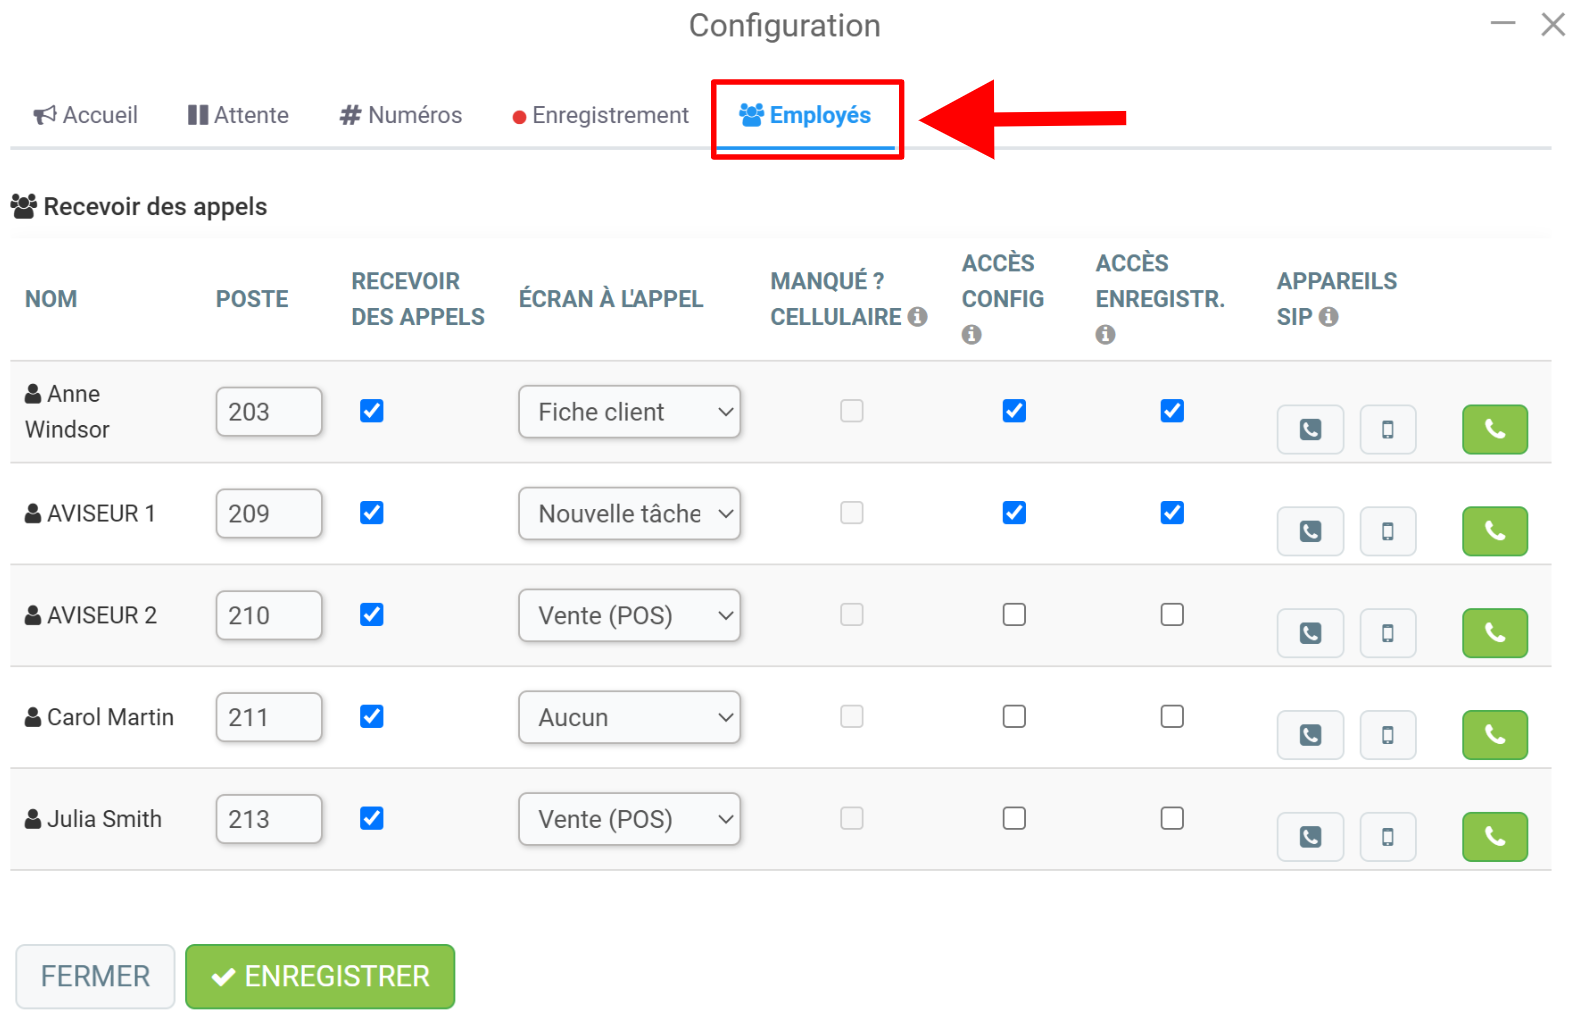The height and width of the screenshot is (1023, 1573).
Task: Click the mobile device icon for AVISEUR 1
Action: [x=1387, y=532]
